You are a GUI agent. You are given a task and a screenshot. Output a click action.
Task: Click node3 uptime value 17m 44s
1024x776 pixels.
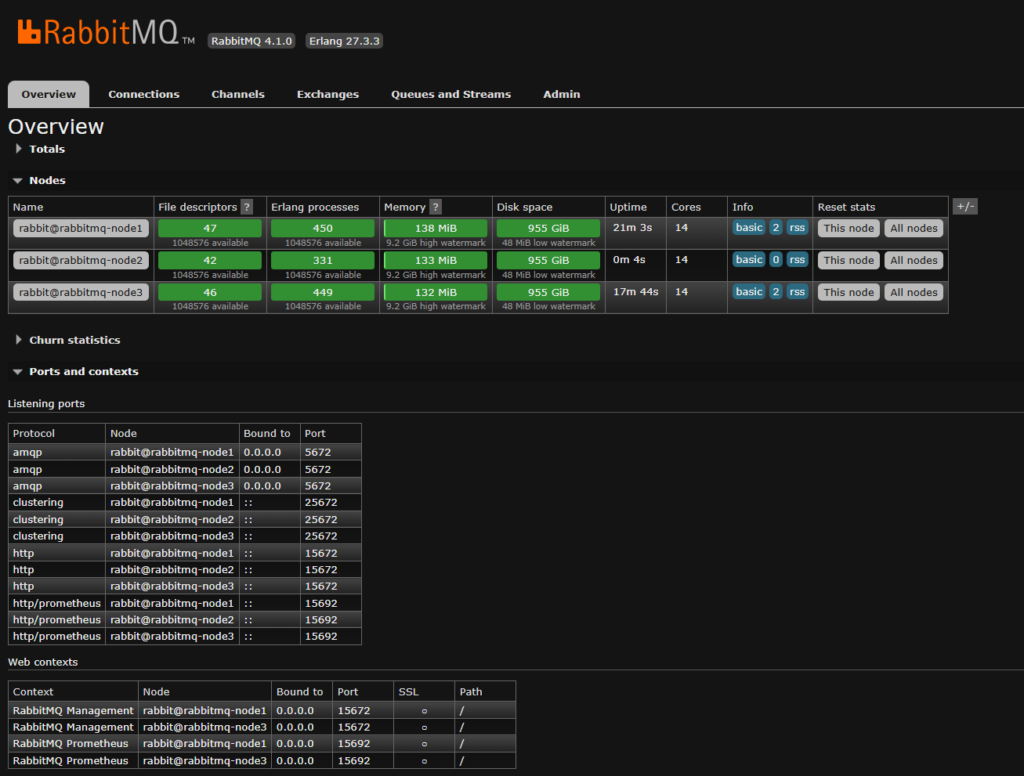click(635, 291)
